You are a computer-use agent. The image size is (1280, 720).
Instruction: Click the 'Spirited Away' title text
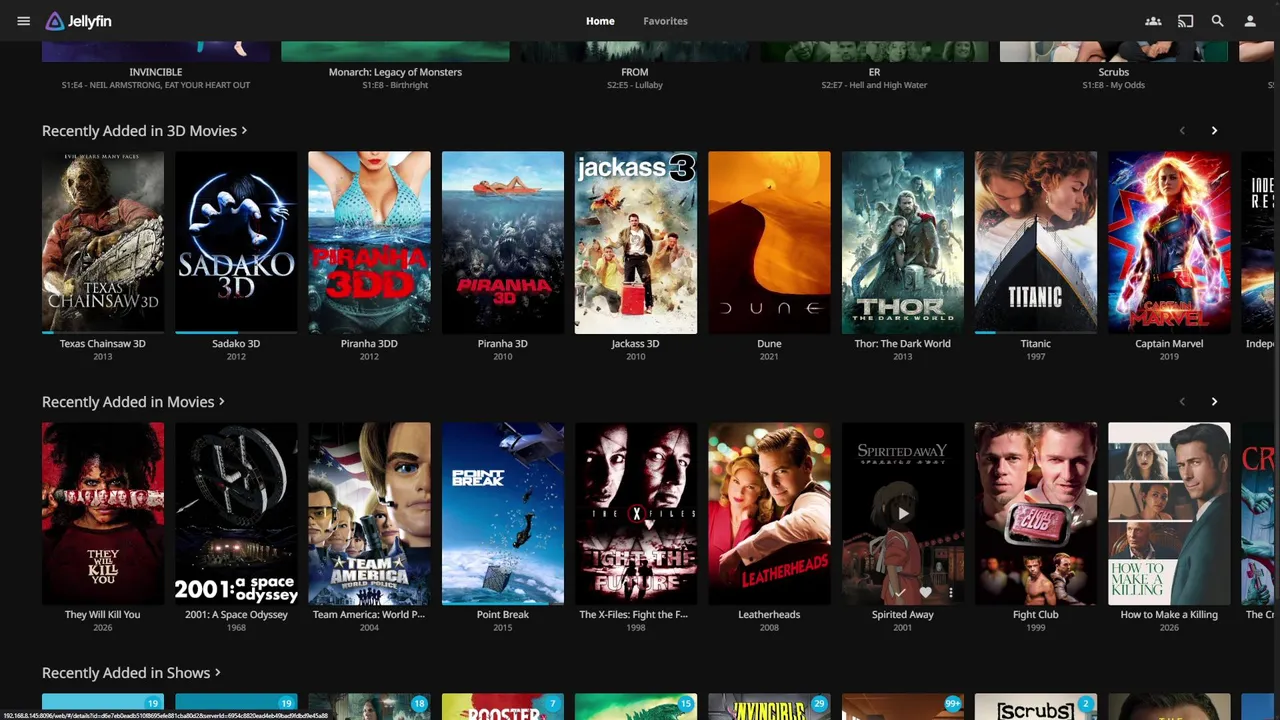pyautogui.click(x=902, y=615)
